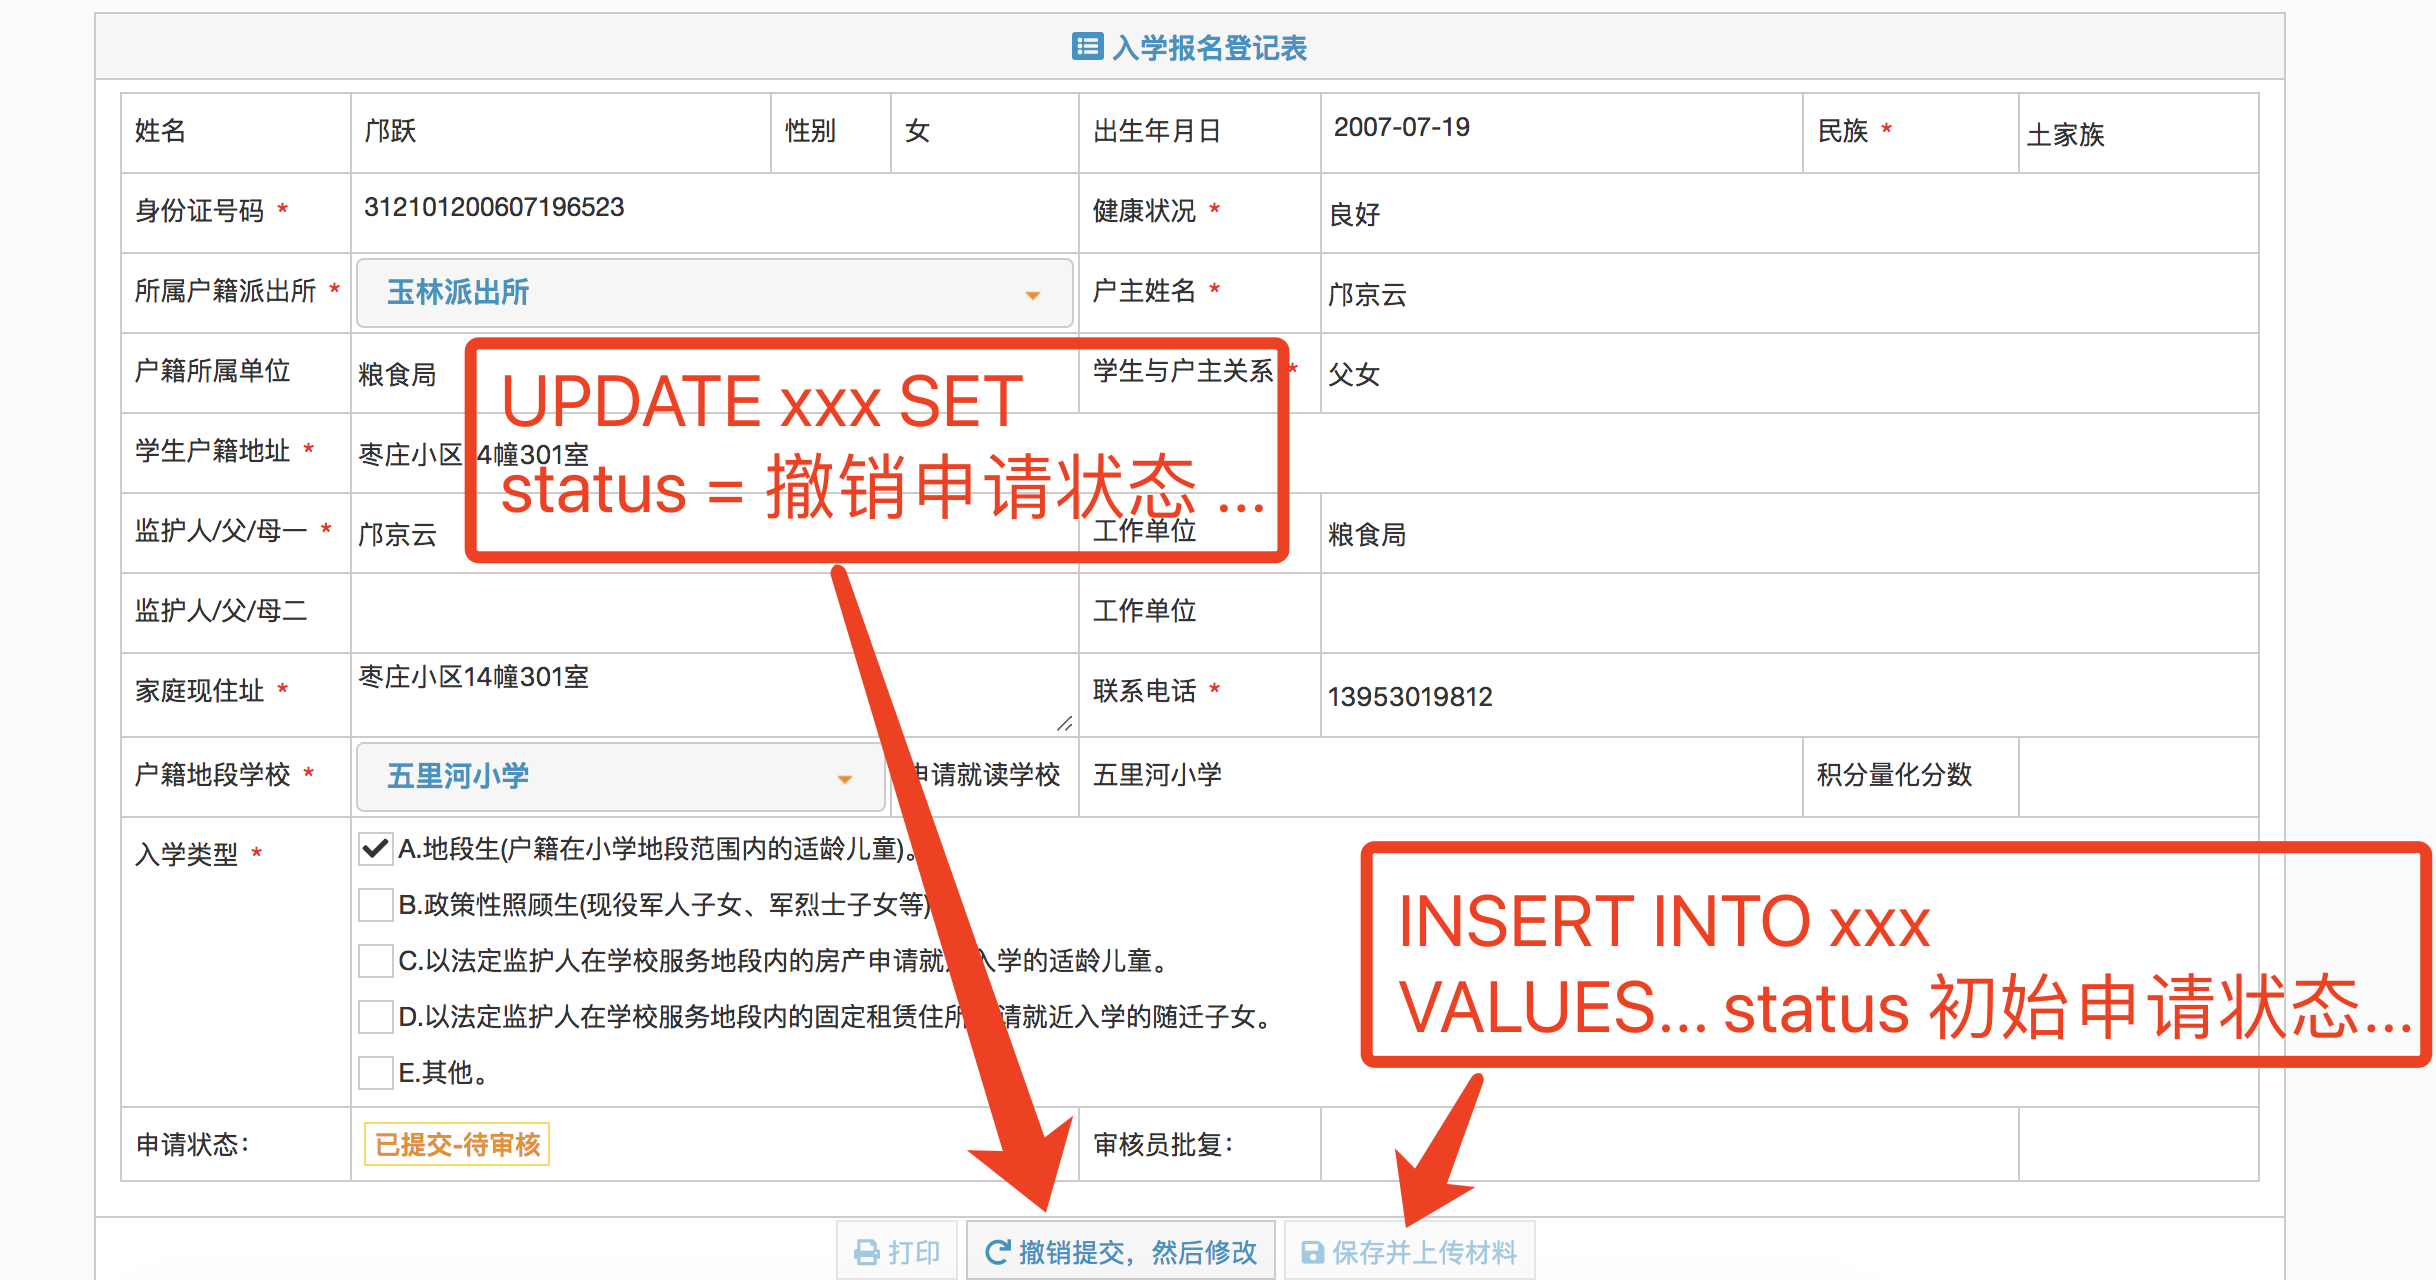Viewport: 2436px width, 1280px height.
Task: Open the 玉林派出所 dropdown
Action: coord(714,292)
